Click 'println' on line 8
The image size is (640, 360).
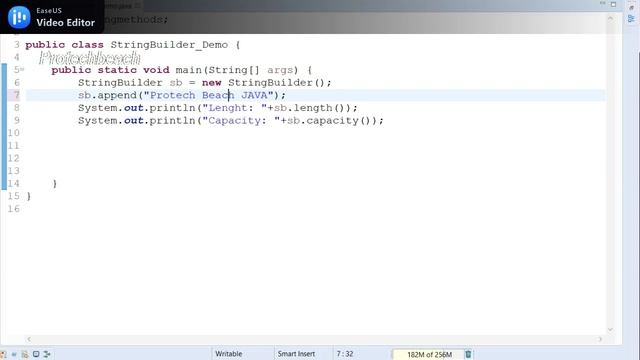tap(172, 108)
